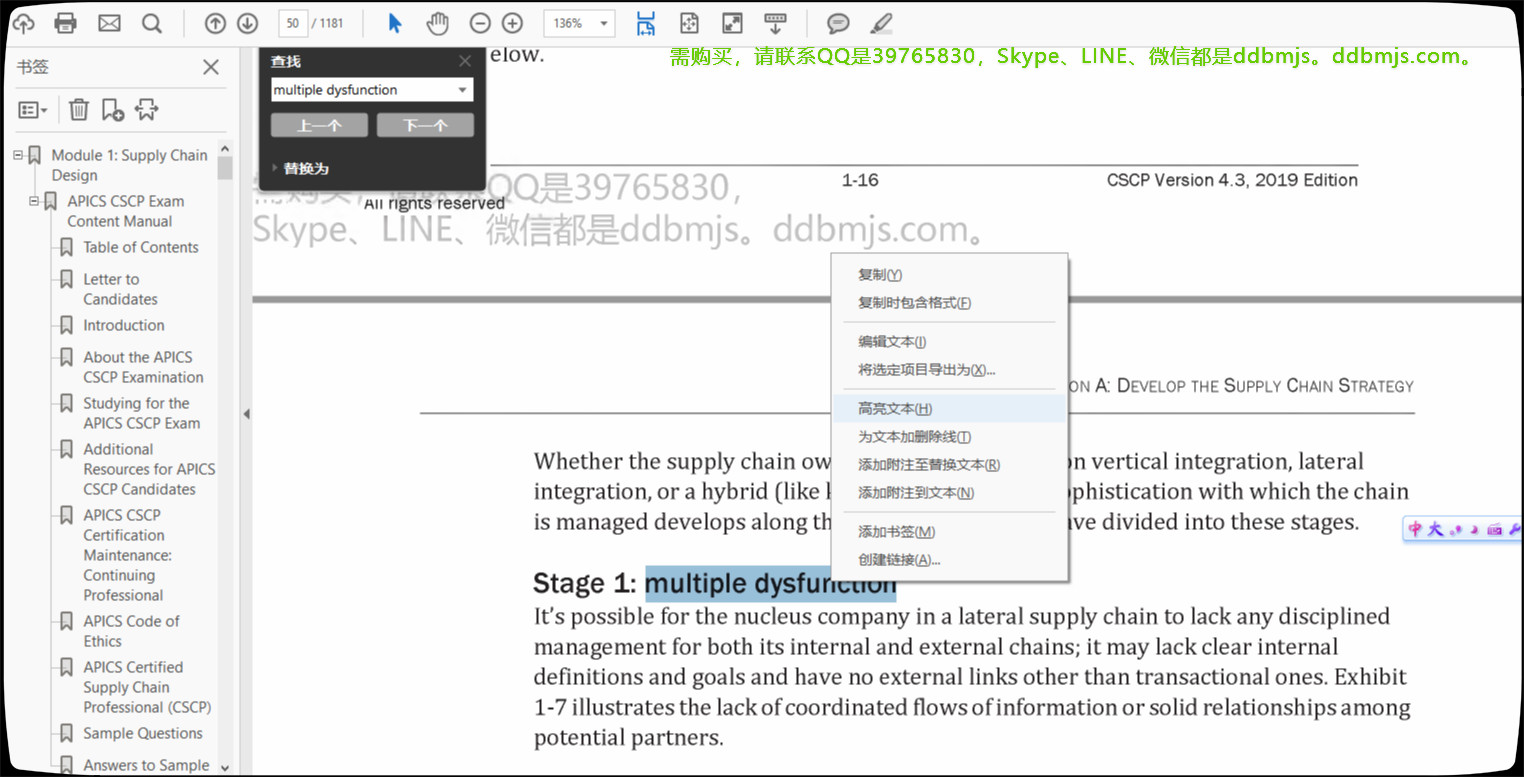Click the 下一个 find next button

(425, 125)
